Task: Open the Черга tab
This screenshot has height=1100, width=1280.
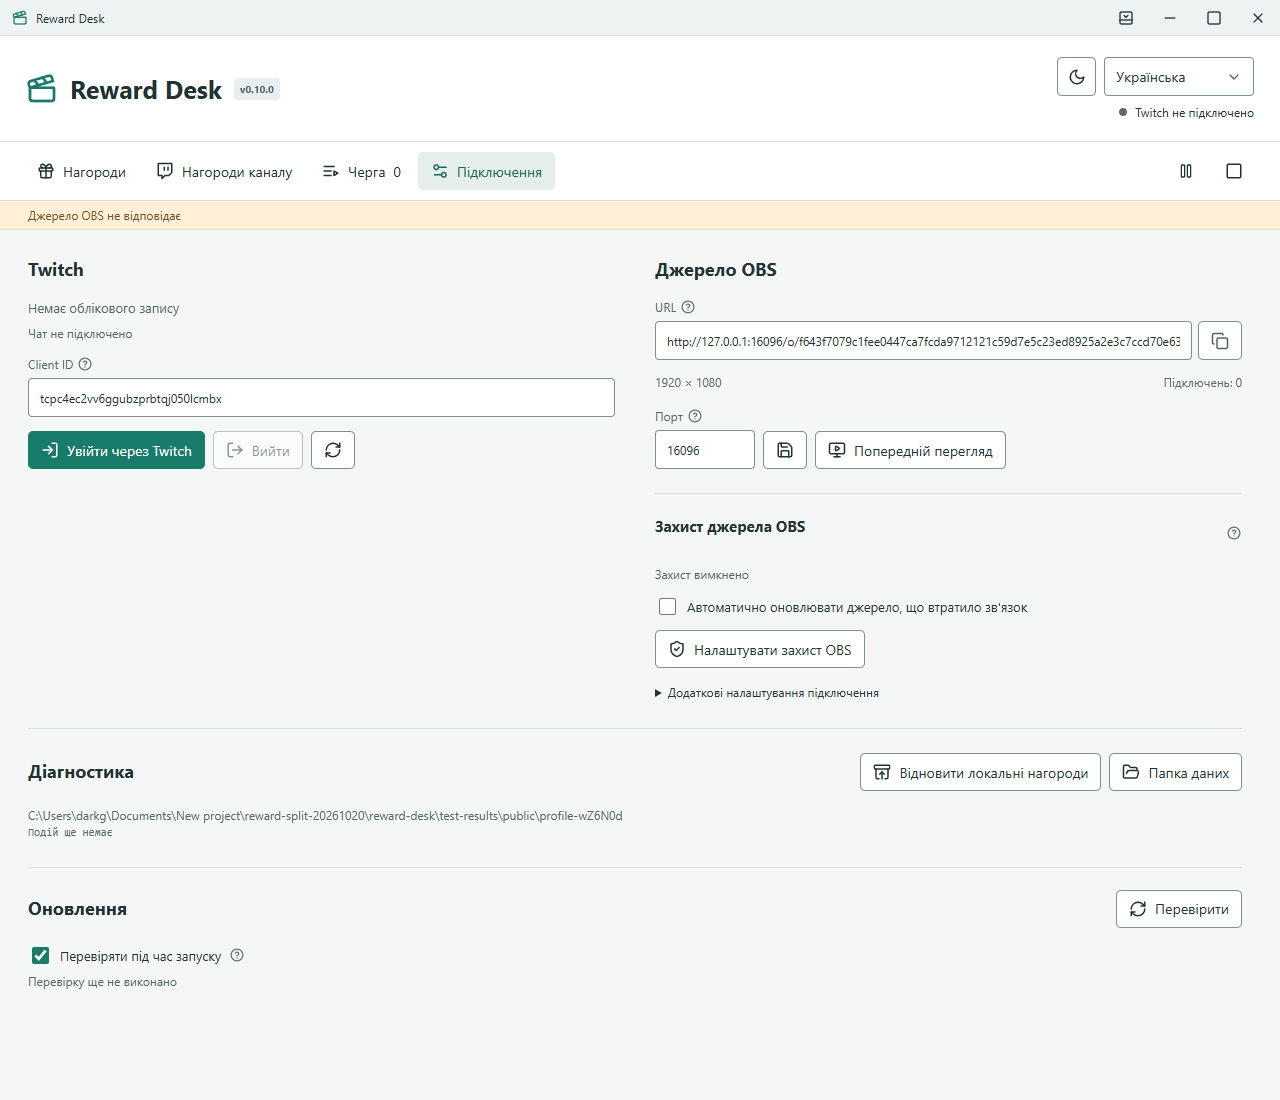Action: 361,171
